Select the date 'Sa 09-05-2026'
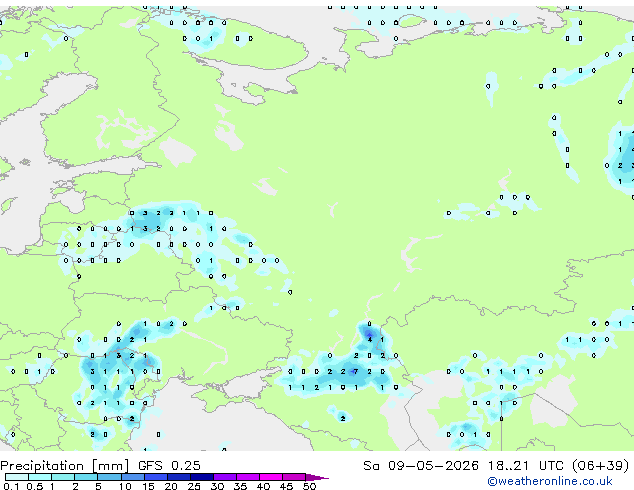Image resolution: width=634 pixels, height=490 pixels. pyautogui.click(x=421, y=466)
